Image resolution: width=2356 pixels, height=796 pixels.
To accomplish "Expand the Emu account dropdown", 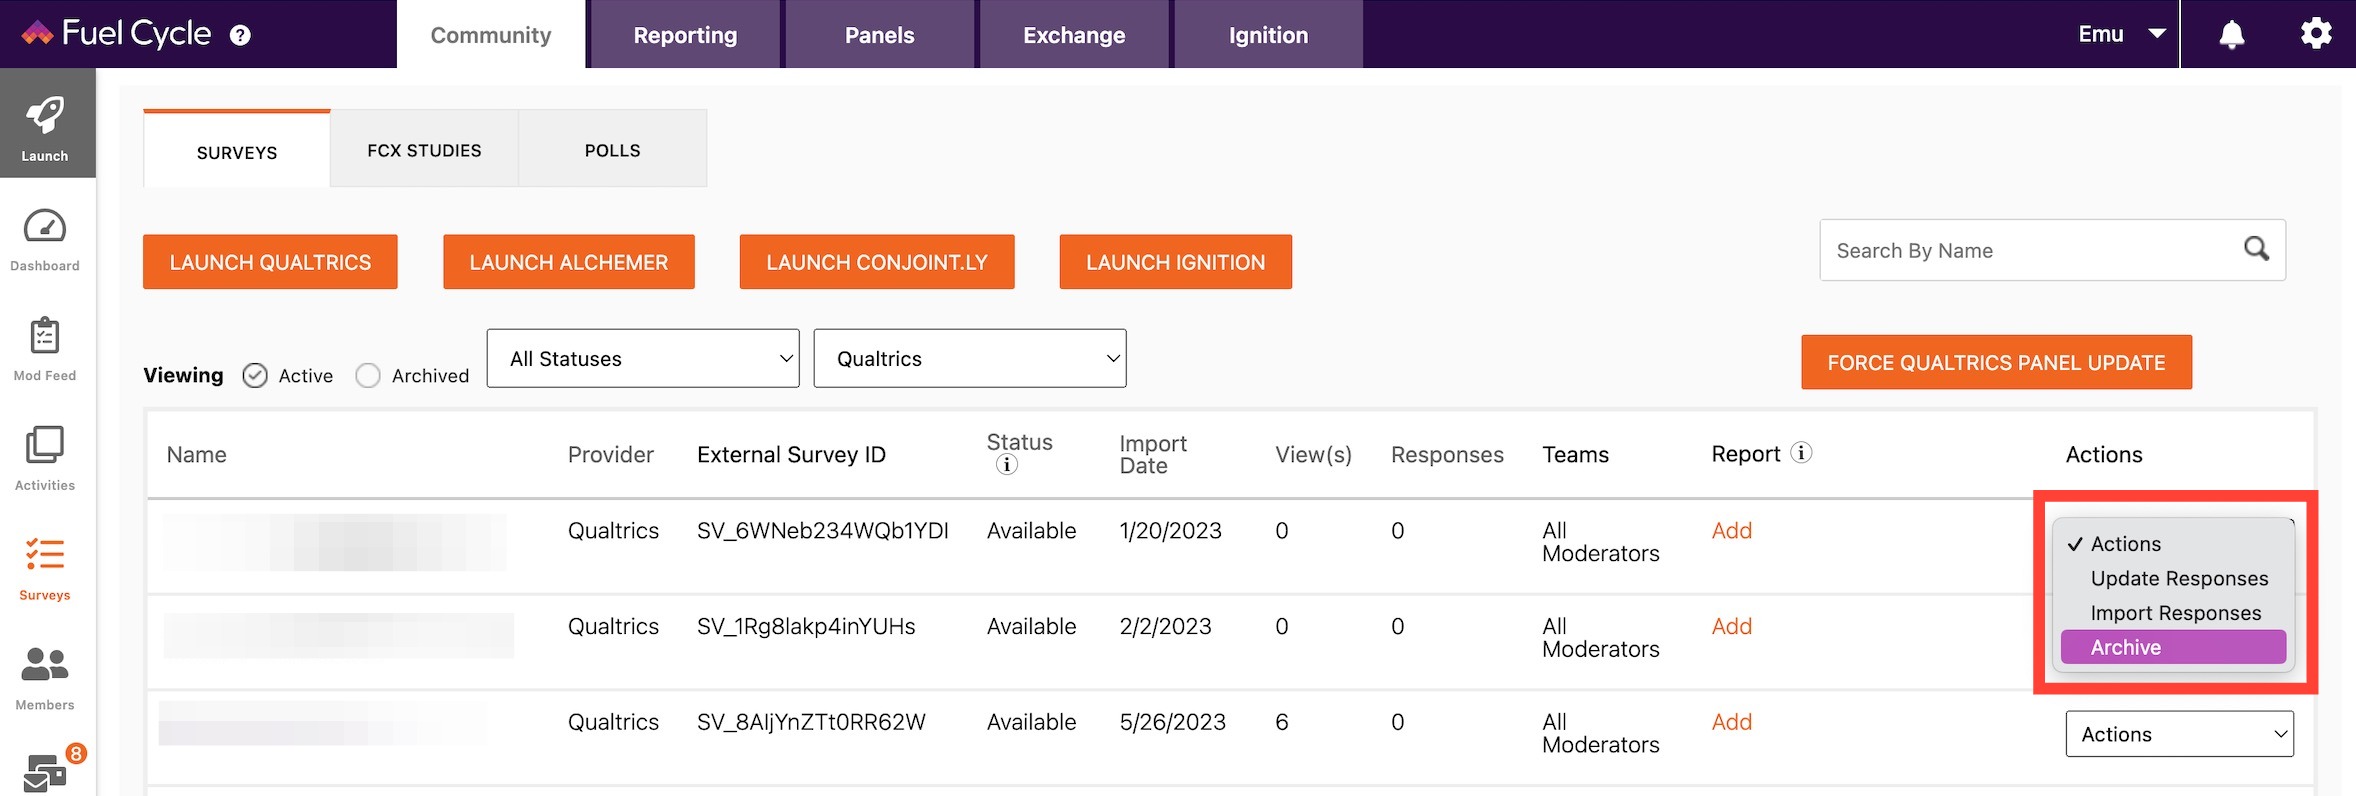I will pyautogui.click(x=2121, y=34).
